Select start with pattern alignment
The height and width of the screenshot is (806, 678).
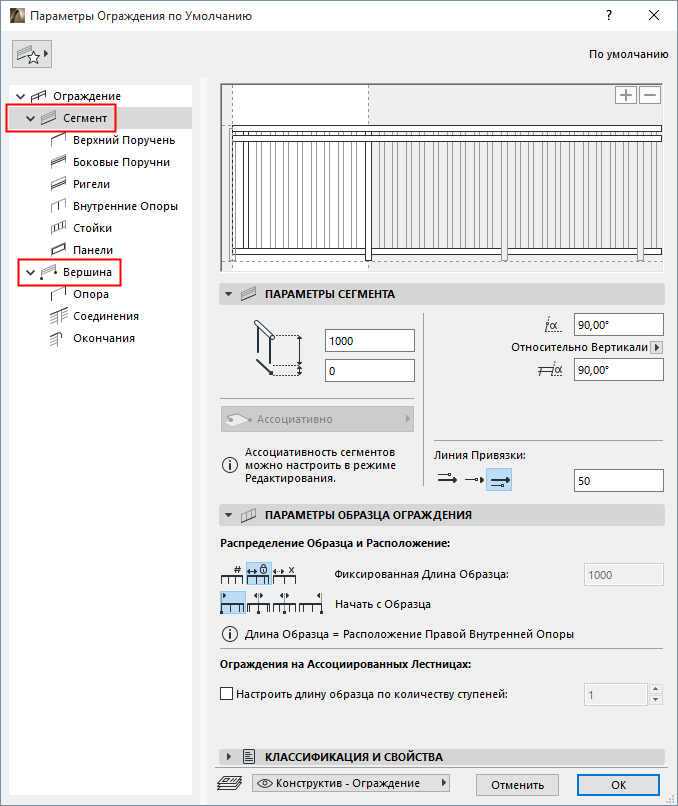233,602
